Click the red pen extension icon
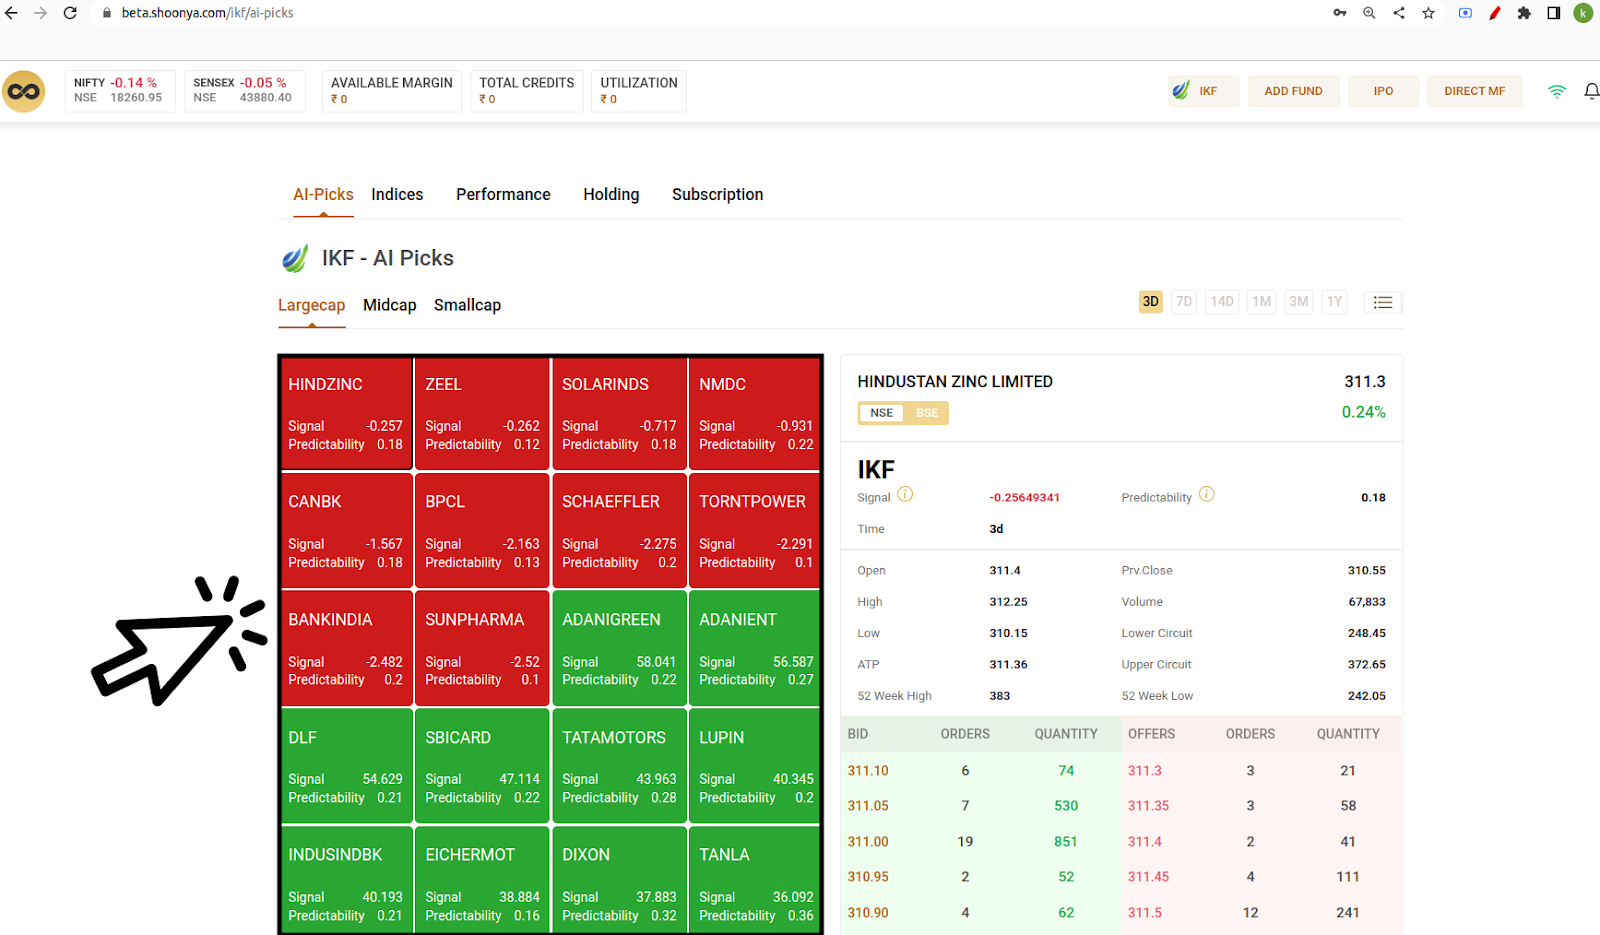This screenshot has width=1600, height=935. (x=1495, y=13)
